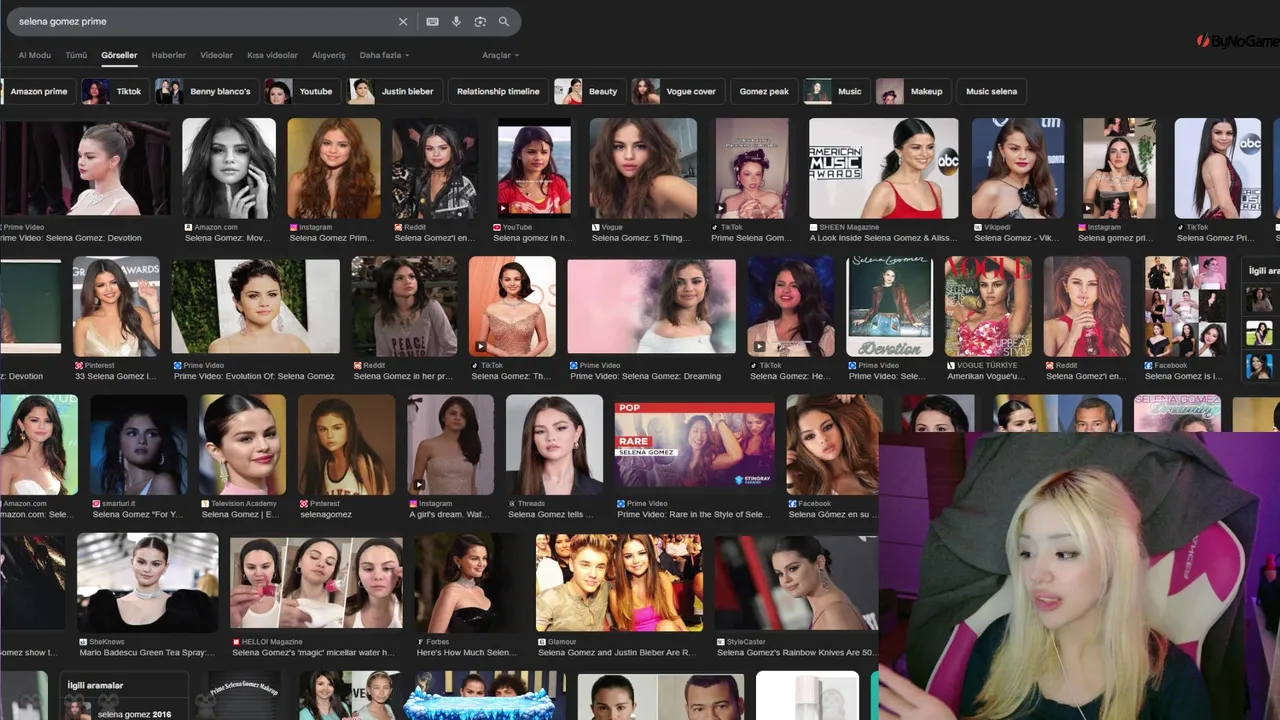
Task: Open the StyleCaster Rainbow Knives image
Action: tap(796, 582)
